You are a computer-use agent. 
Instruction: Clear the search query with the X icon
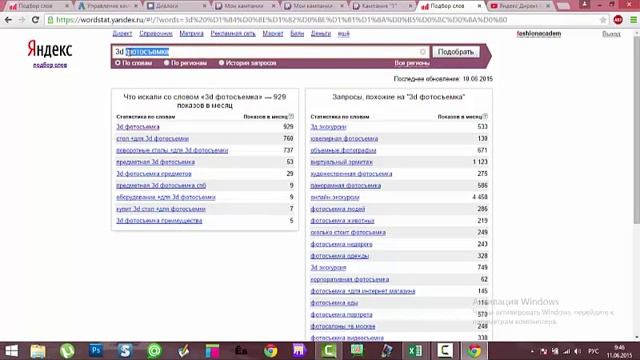pyautogui.click(x=423, y=52)
